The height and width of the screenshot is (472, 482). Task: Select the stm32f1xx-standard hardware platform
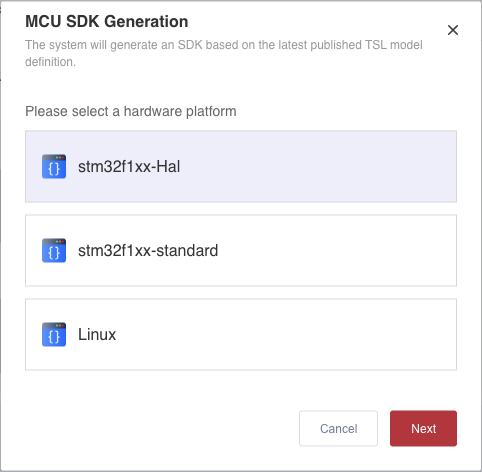[241, 250]
